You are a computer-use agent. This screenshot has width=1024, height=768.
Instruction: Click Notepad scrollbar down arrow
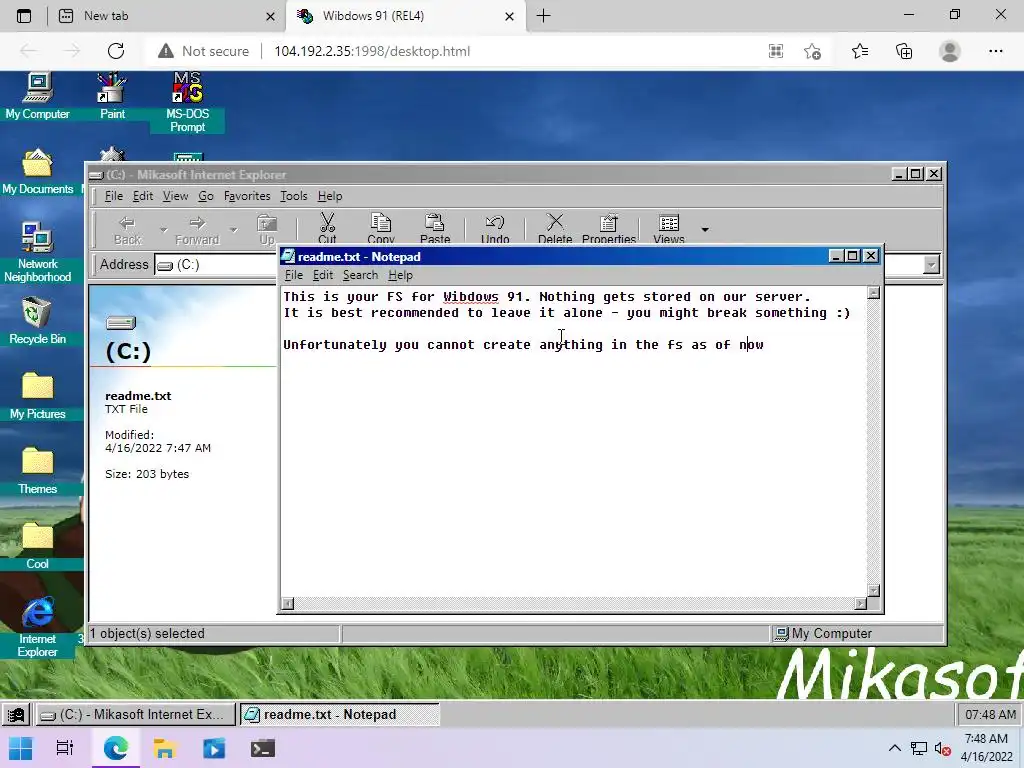pyautogui.click(x=874, y=590)
